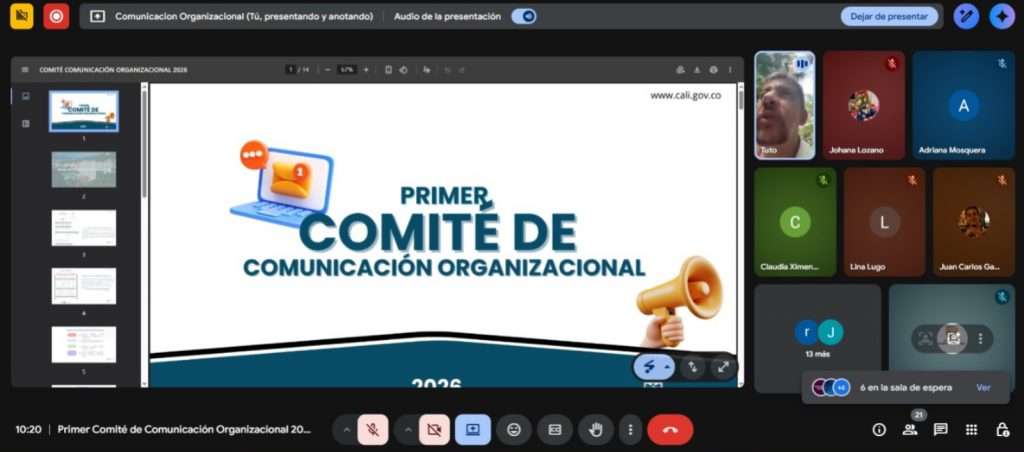Viewport: 1024px width, 452px height.
Task: Turn on closed captions
Action: (x=555, y=429)
